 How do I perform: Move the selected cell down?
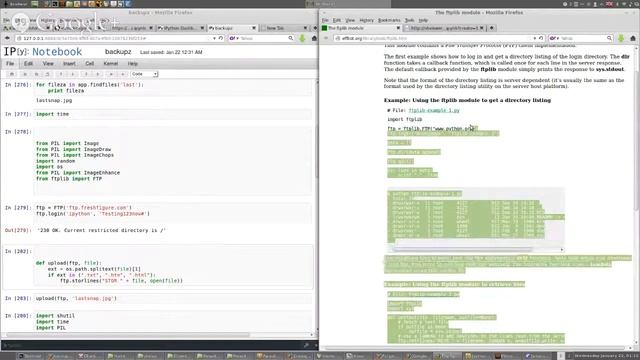click(73, 74)
